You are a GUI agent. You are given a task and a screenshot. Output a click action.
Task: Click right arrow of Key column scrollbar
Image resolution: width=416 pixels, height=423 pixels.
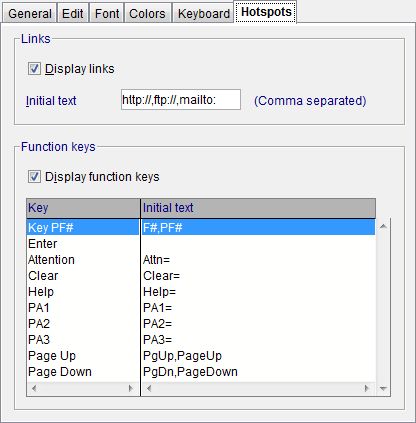point(131,388)
